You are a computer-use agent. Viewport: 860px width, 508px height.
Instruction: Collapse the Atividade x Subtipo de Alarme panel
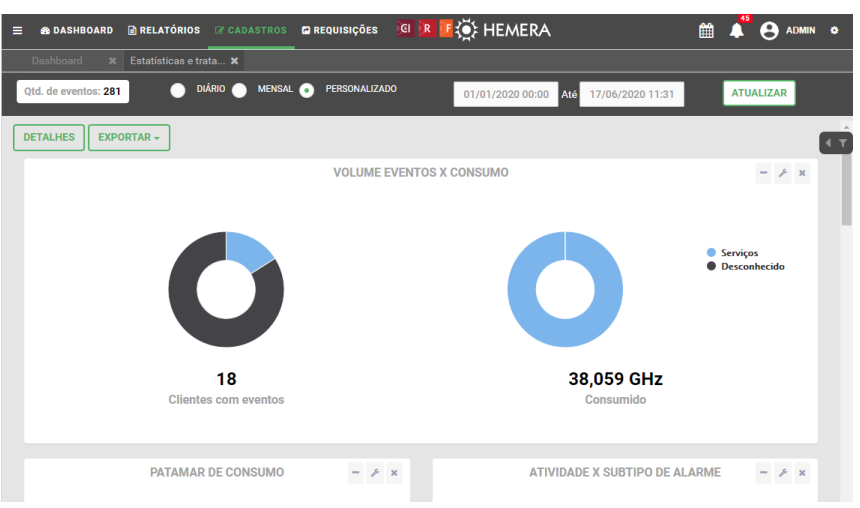pyautogui.click(x=764, y=473)
